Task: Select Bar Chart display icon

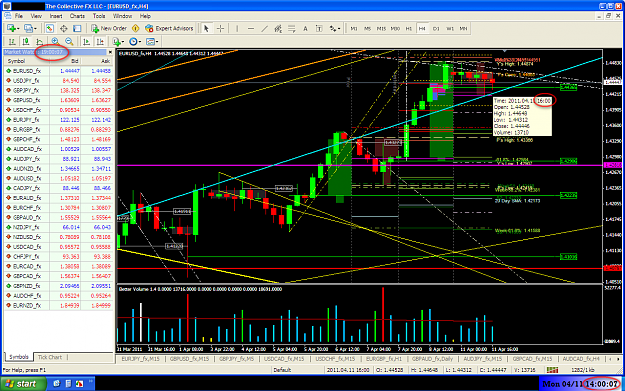Action: pyautogui.click(x=12, y=41)
